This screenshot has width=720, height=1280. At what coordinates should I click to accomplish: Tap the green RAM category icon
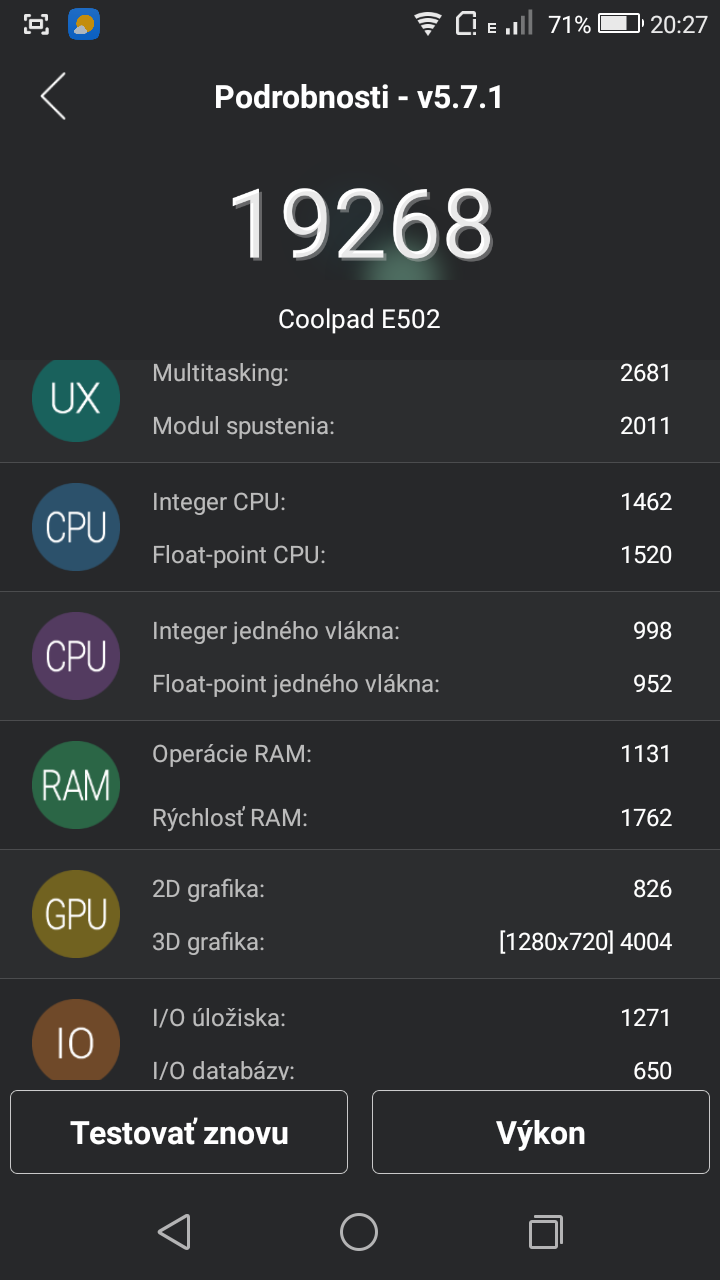76,785
